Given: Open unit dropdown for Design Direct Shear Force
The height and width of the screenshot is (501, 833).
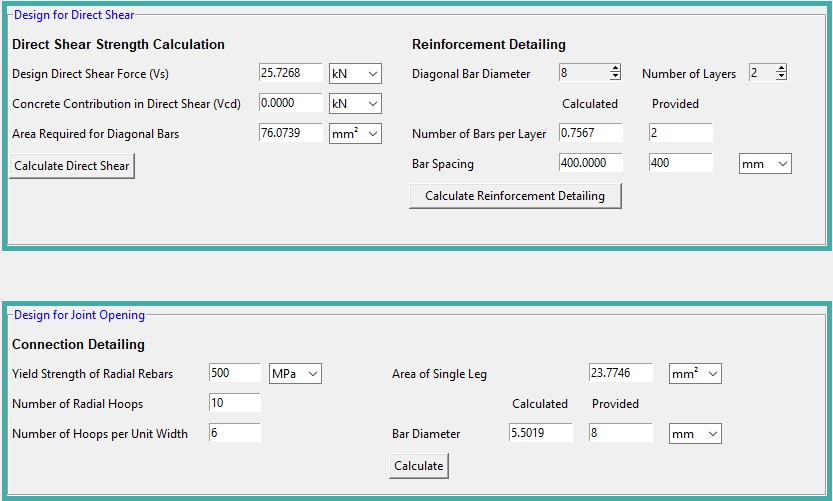Looking at the screenshot, I should click(x=355, y=74).
